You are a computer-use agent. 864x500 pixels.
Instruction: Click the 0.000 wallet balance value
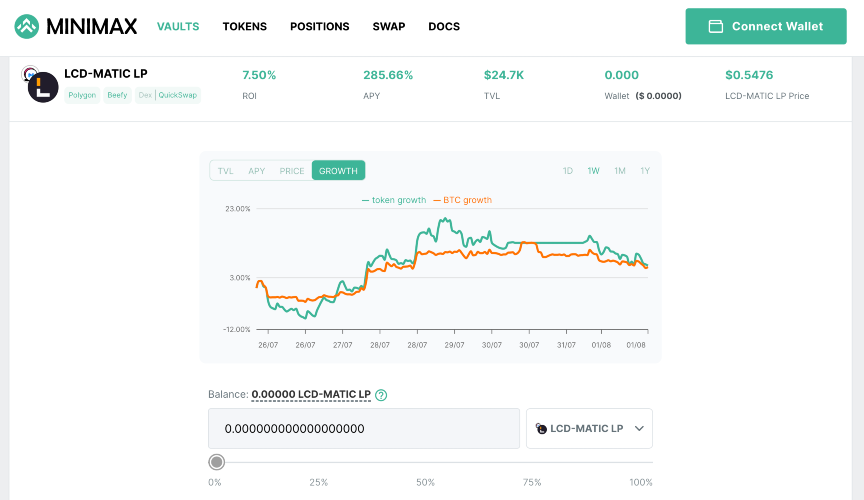click(622, 75)
